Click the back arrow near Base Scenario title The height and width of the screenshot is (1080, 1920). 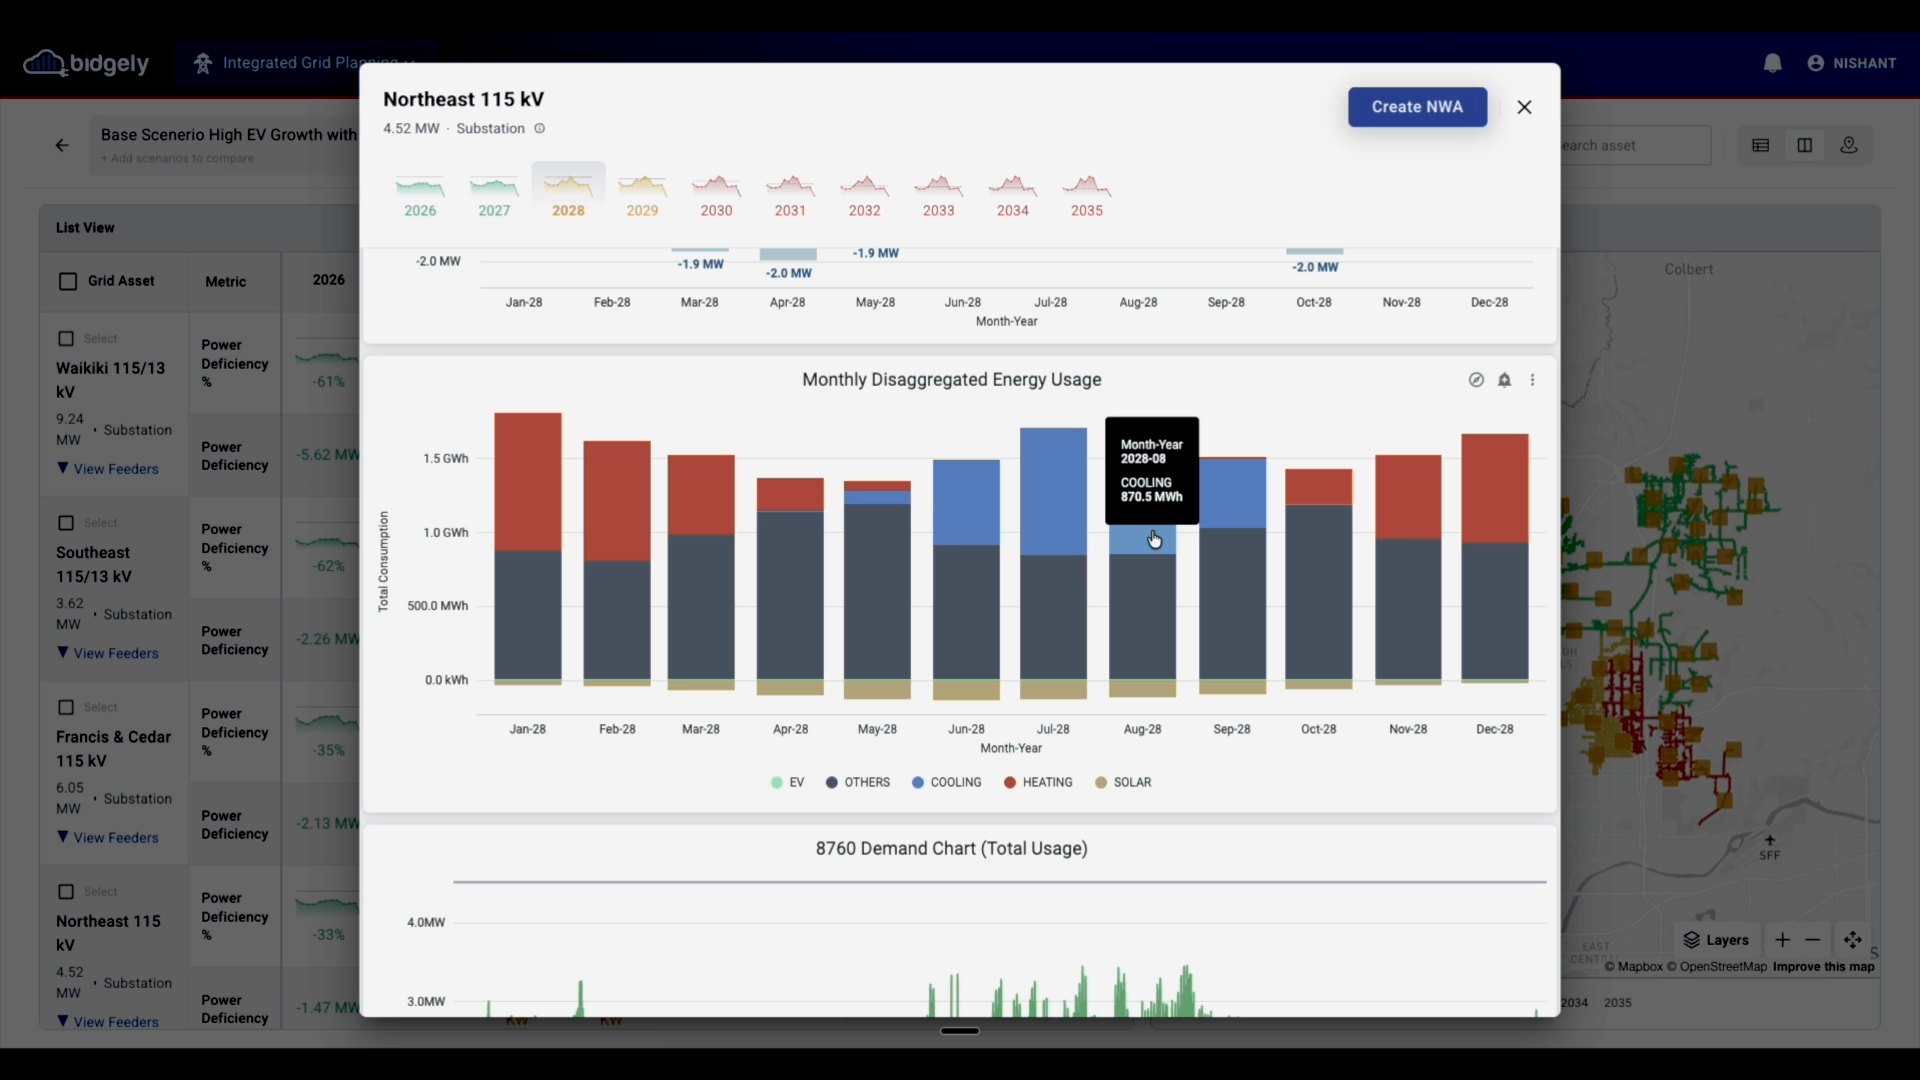[x=62, y=145]
